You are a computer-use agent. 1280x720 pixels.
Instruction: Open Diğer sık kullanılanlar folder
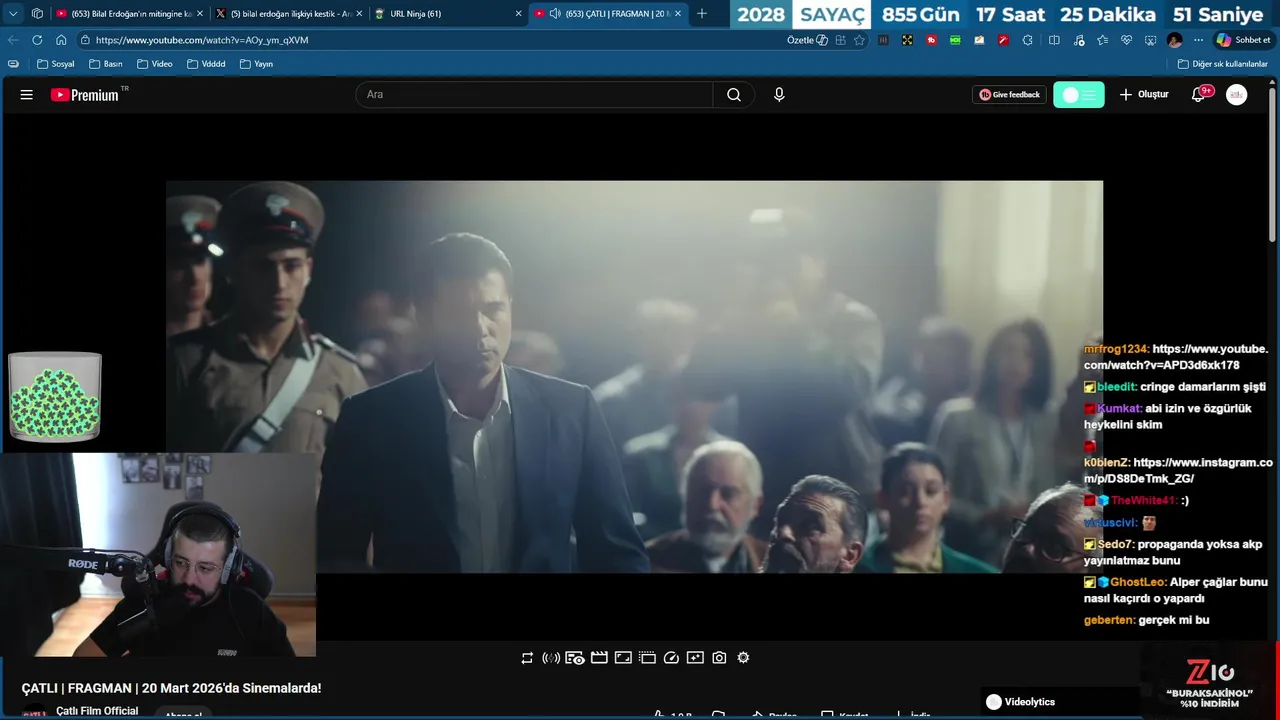coord(1222,64)
